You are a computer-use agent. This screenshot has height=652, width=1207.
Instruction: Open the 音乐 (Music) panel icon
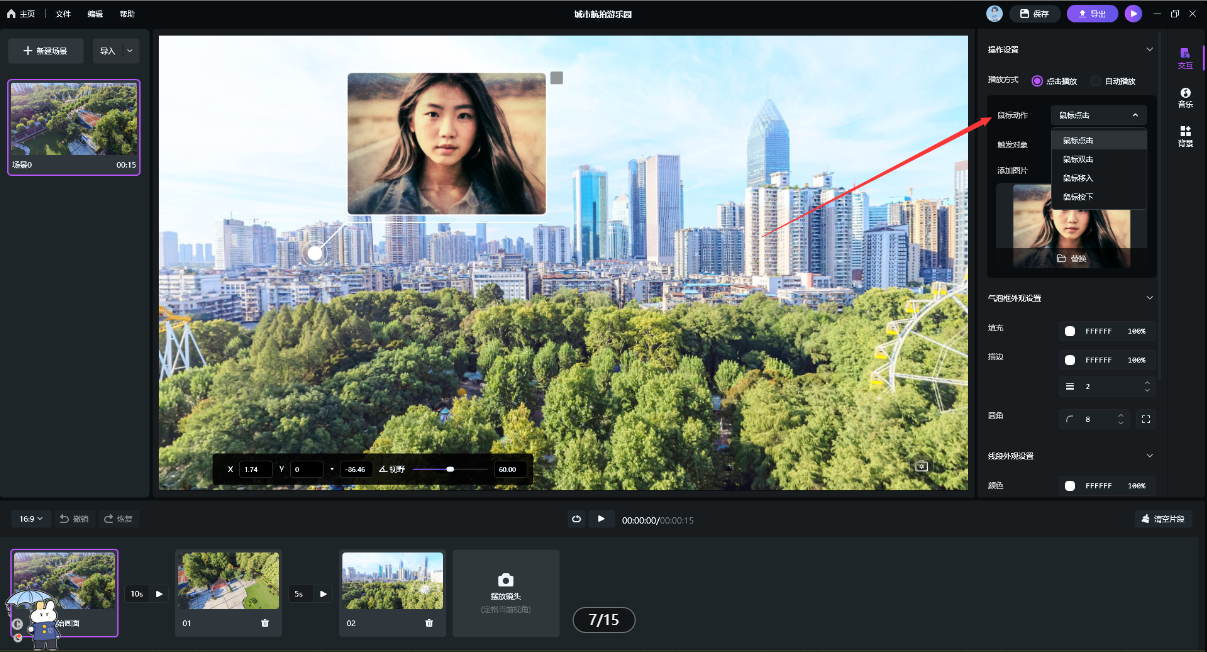pos(1185,97)
